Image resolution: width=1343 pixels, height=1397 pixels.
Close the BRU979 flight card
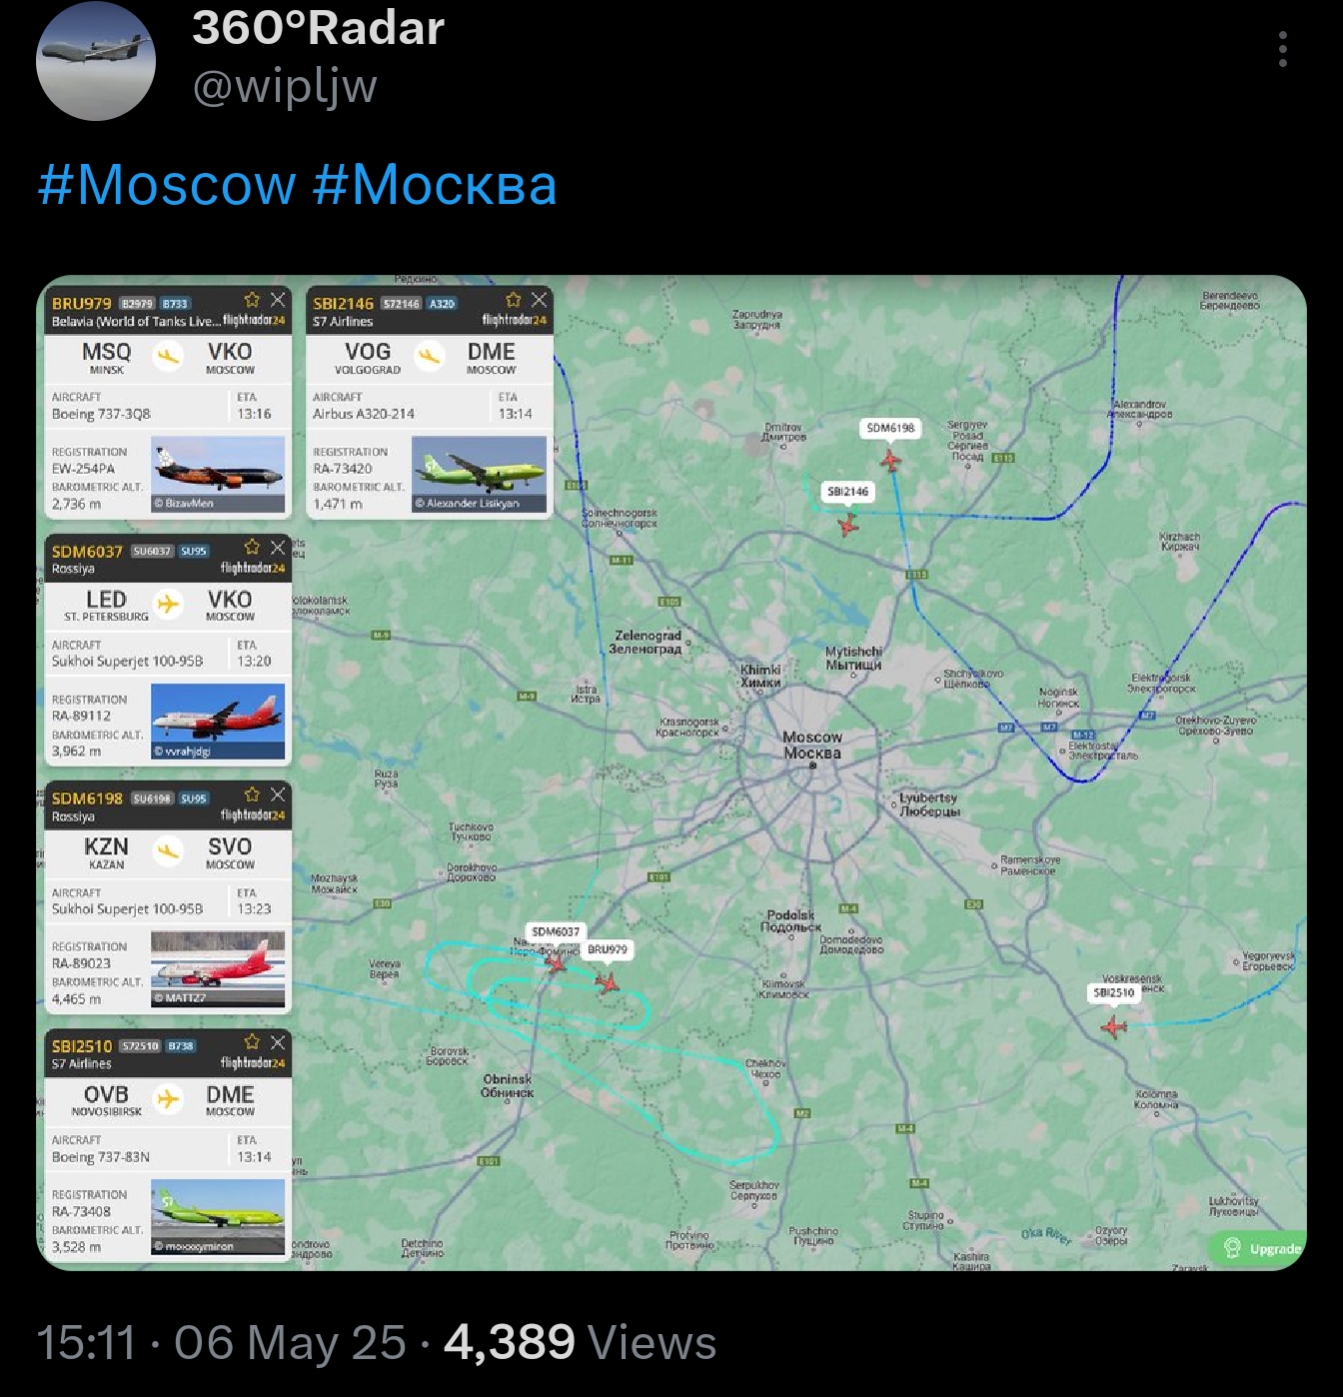click(x=278, y=300)
